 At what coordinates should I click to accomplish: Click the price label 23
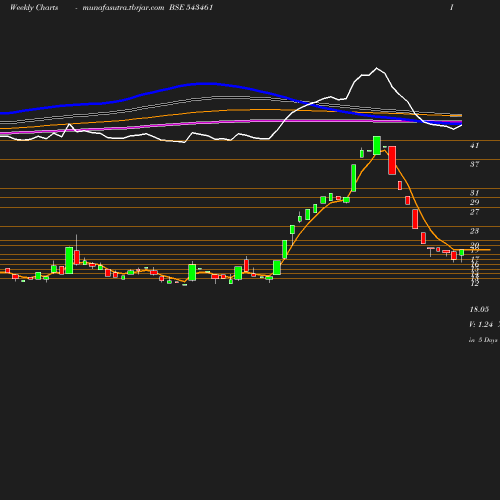click(474, 231)
